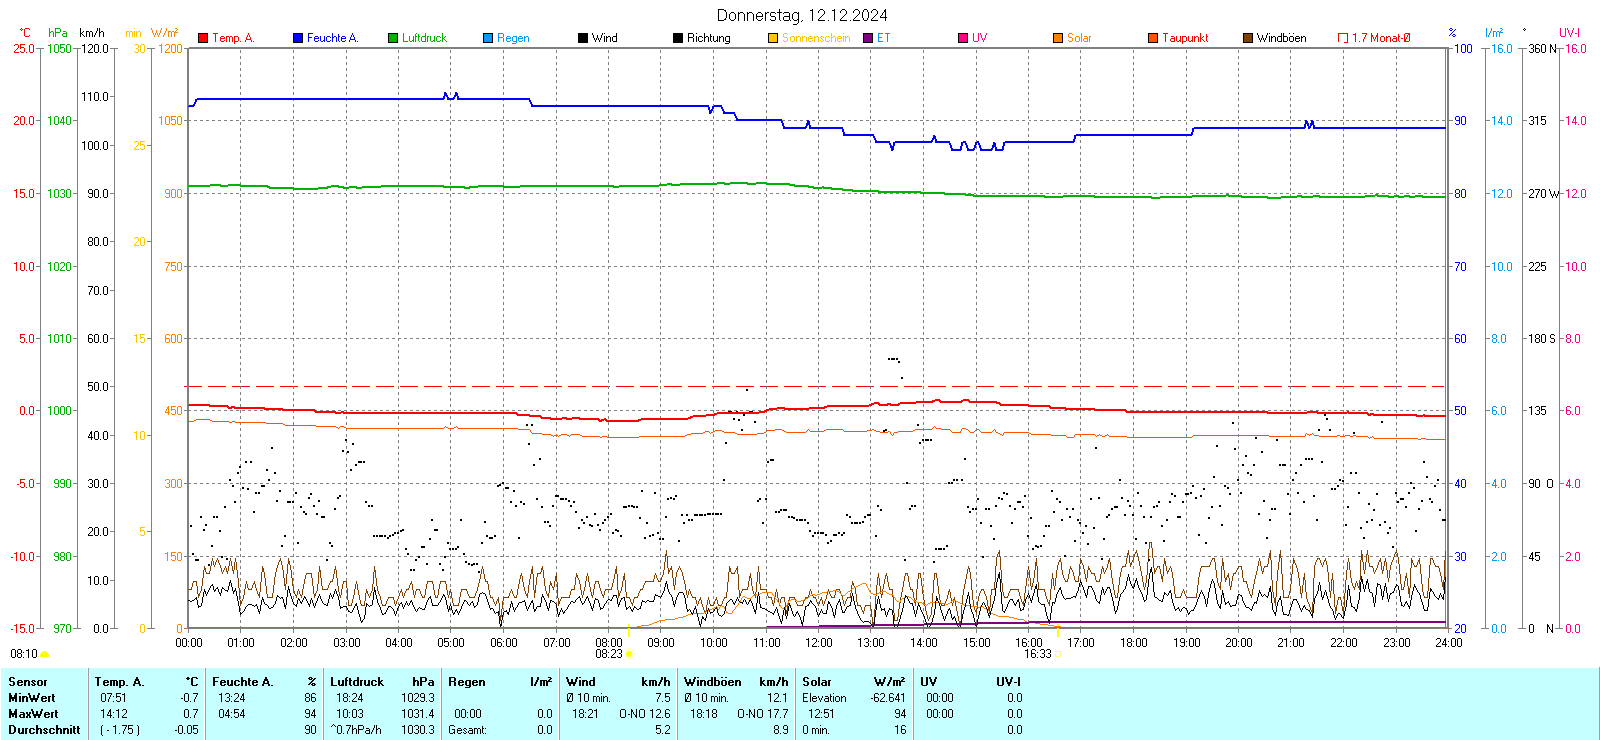Toggle the black Richtung legend box
Screen dimensions: 1600x740
point(678,38)
